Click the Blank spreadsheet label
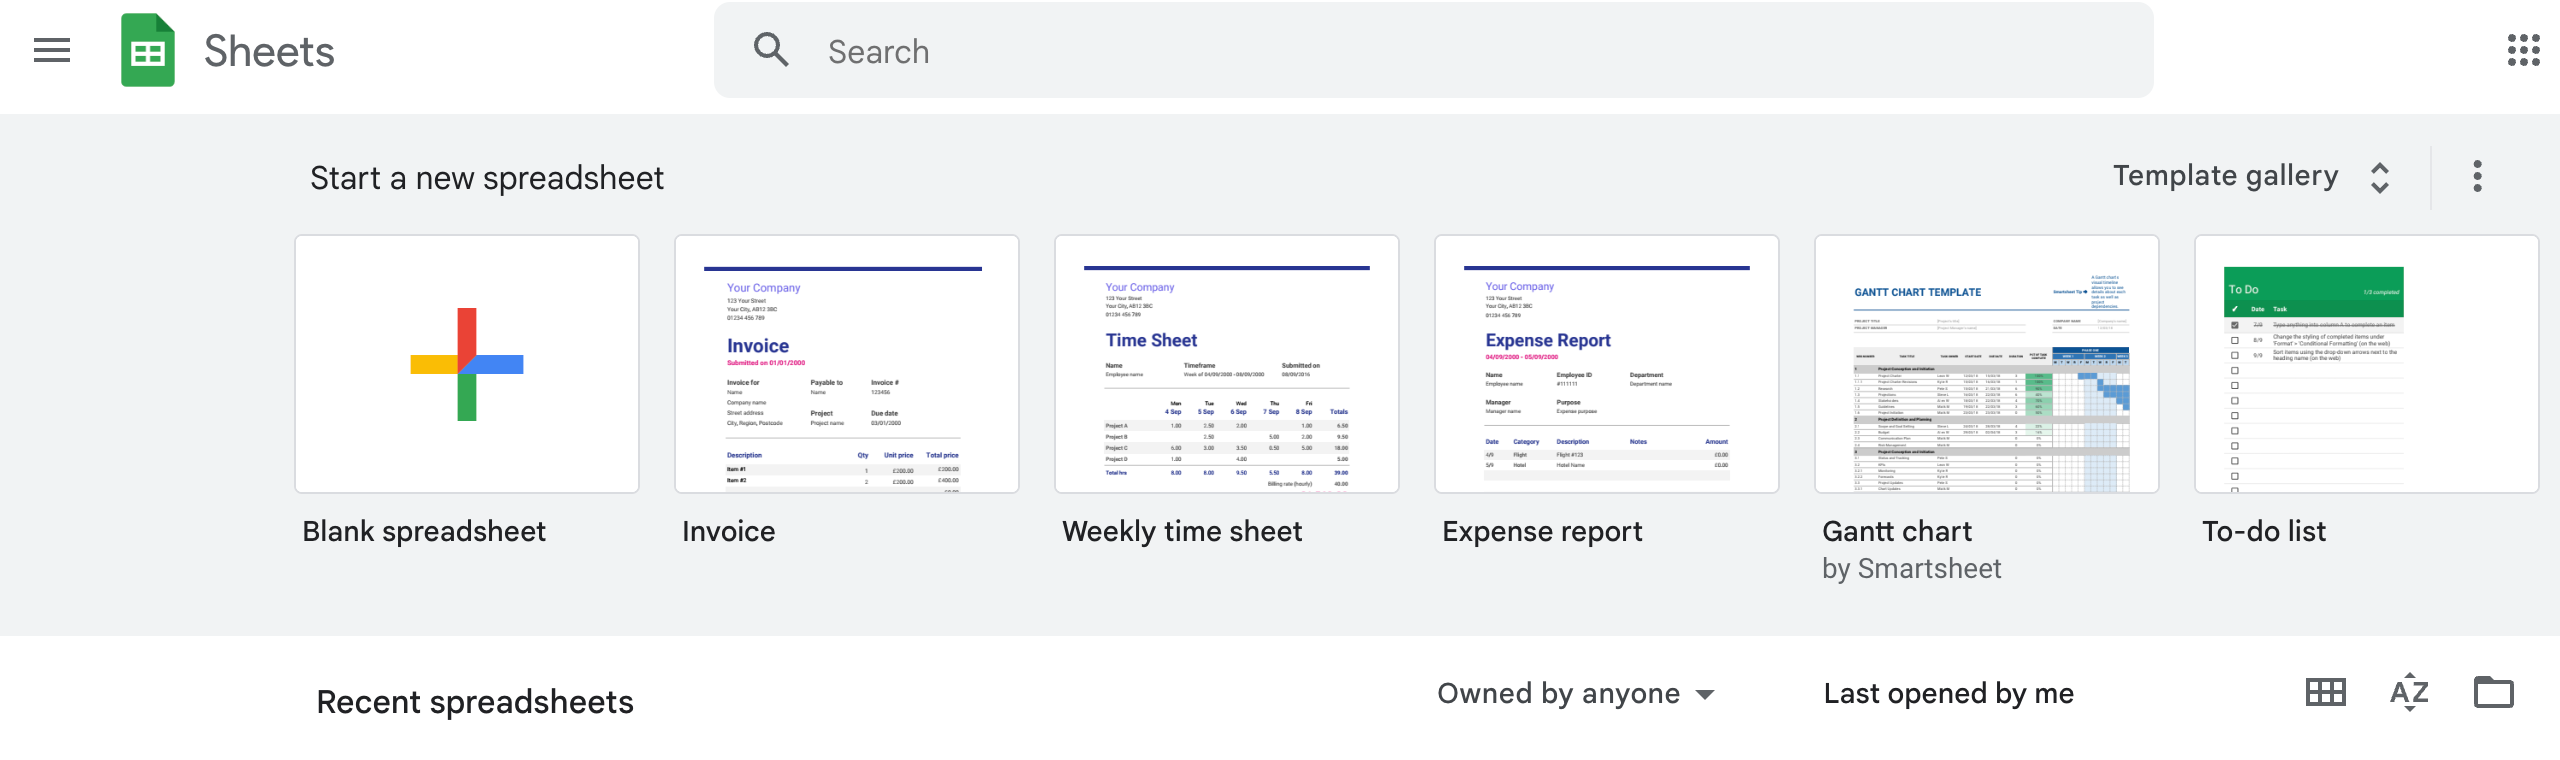Viewport: 2560px width, 760px height. 424,531
